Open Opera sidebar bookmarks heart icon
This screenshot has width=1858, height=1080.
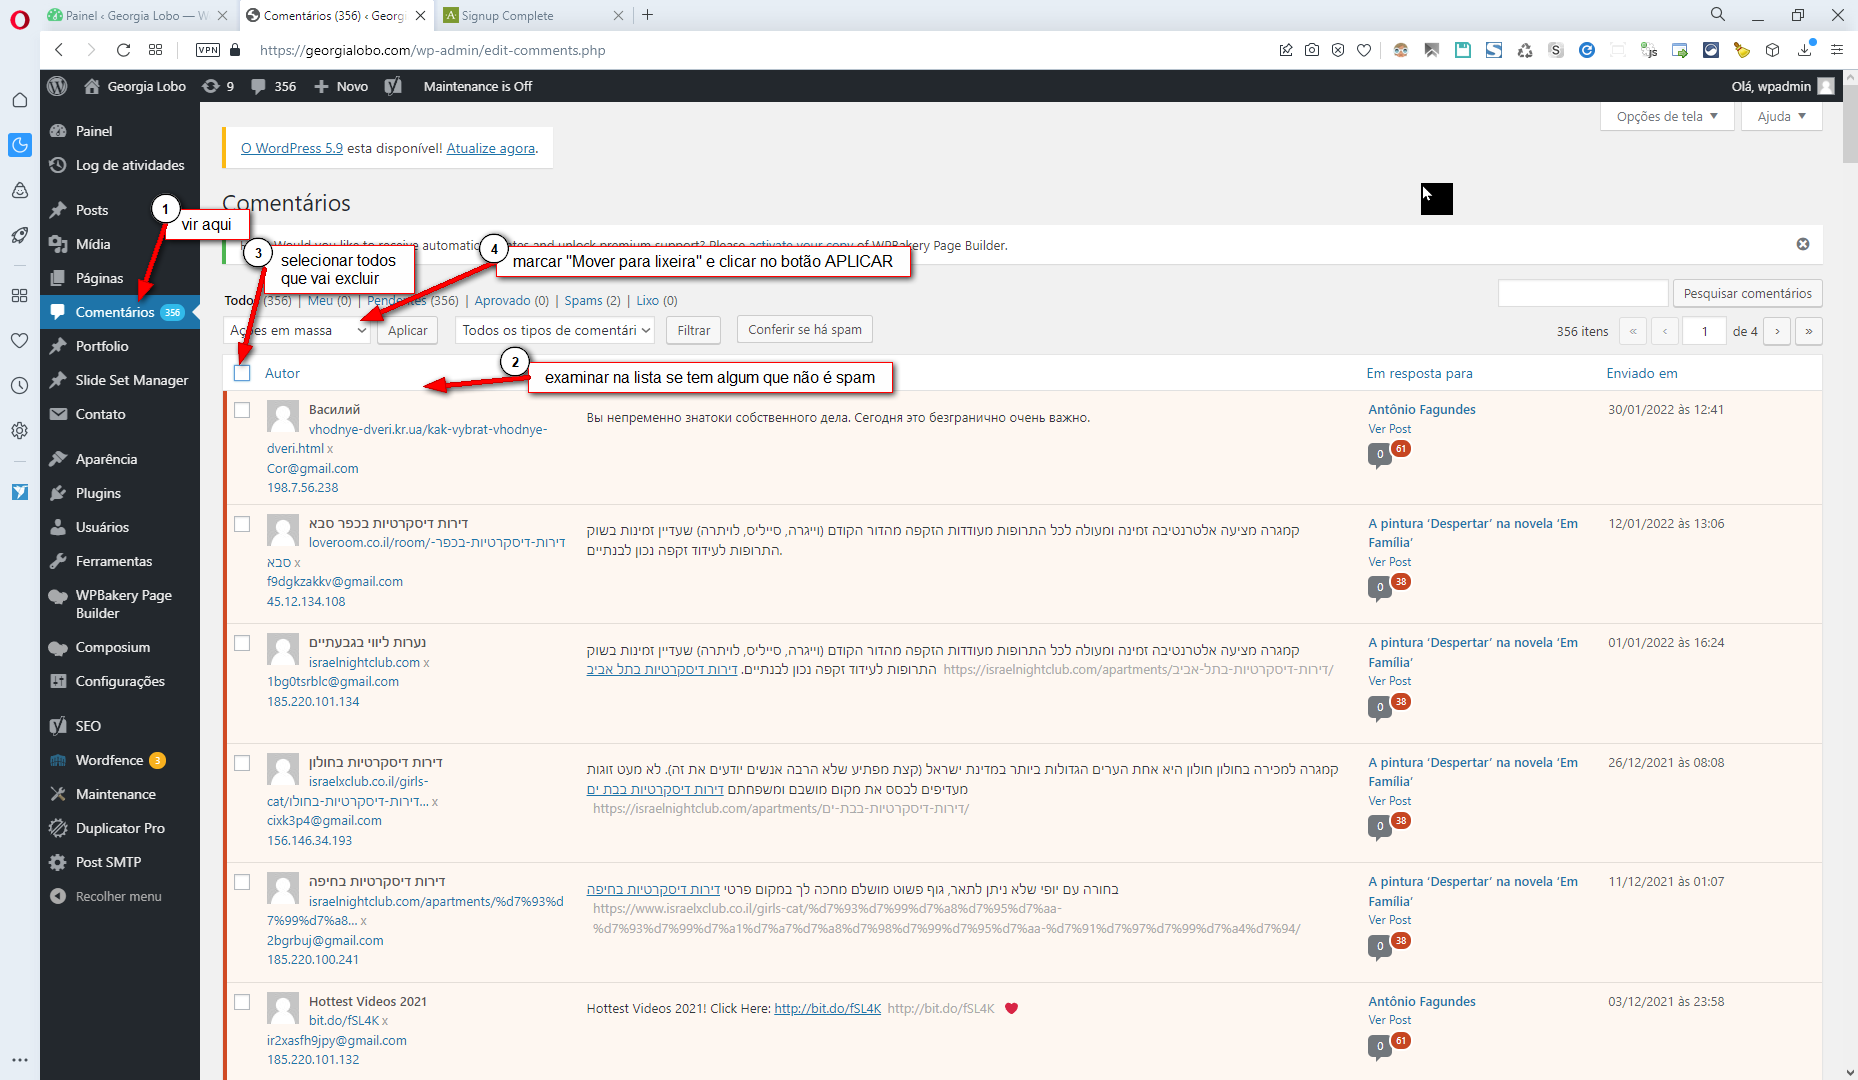click(x=20, y=340)
